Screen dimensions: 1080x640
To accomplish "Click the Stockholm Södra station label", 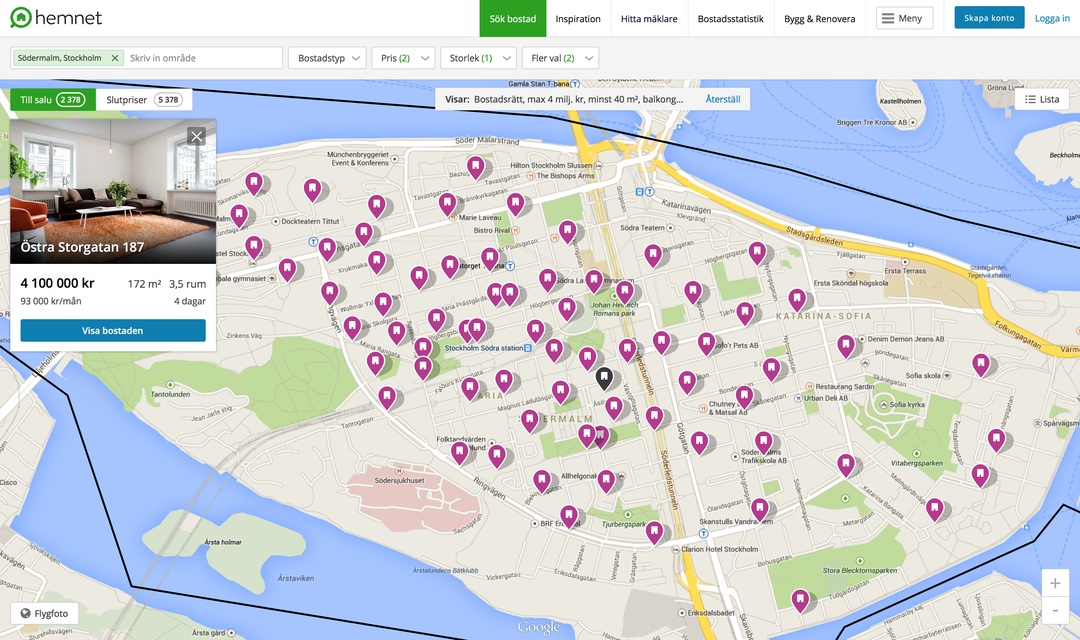I will [x=484, y=348].
